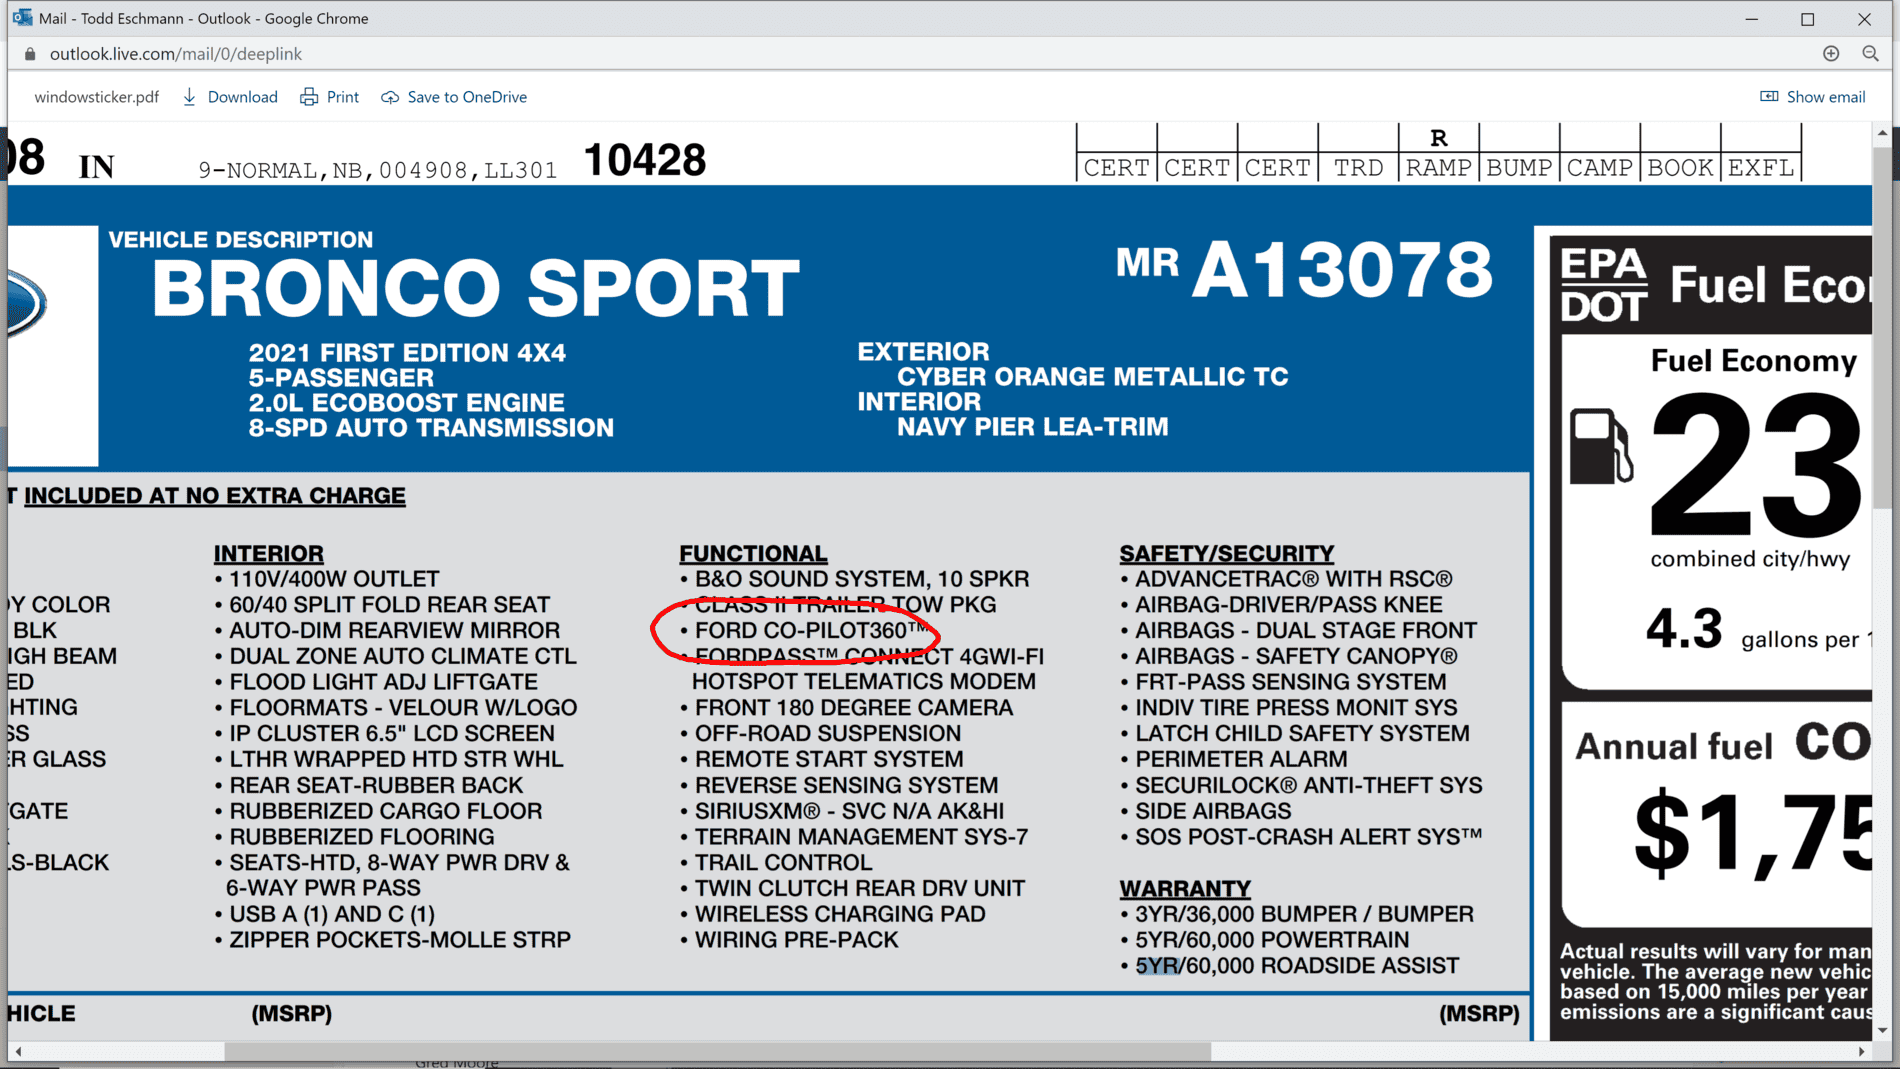
Task: Select the windowsticker.pdf filename label
Action: coord(96,96)
